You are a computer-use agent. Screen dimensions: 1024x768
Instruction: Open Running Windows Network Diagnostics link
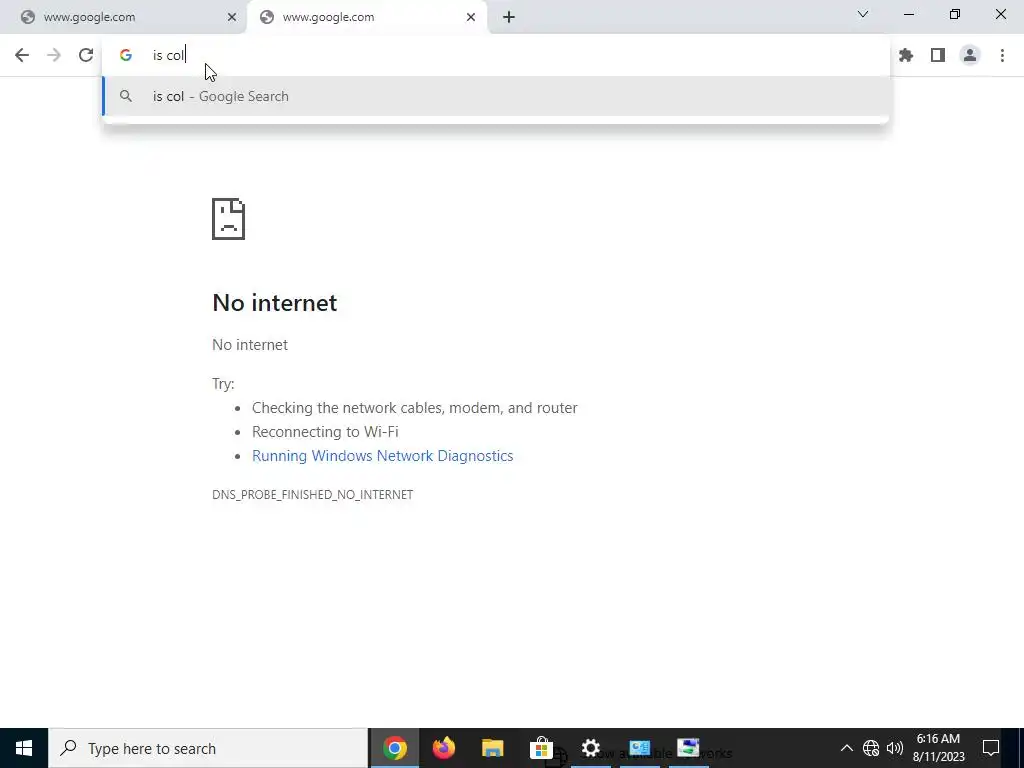pyautogui.click(x=383, y=456)
